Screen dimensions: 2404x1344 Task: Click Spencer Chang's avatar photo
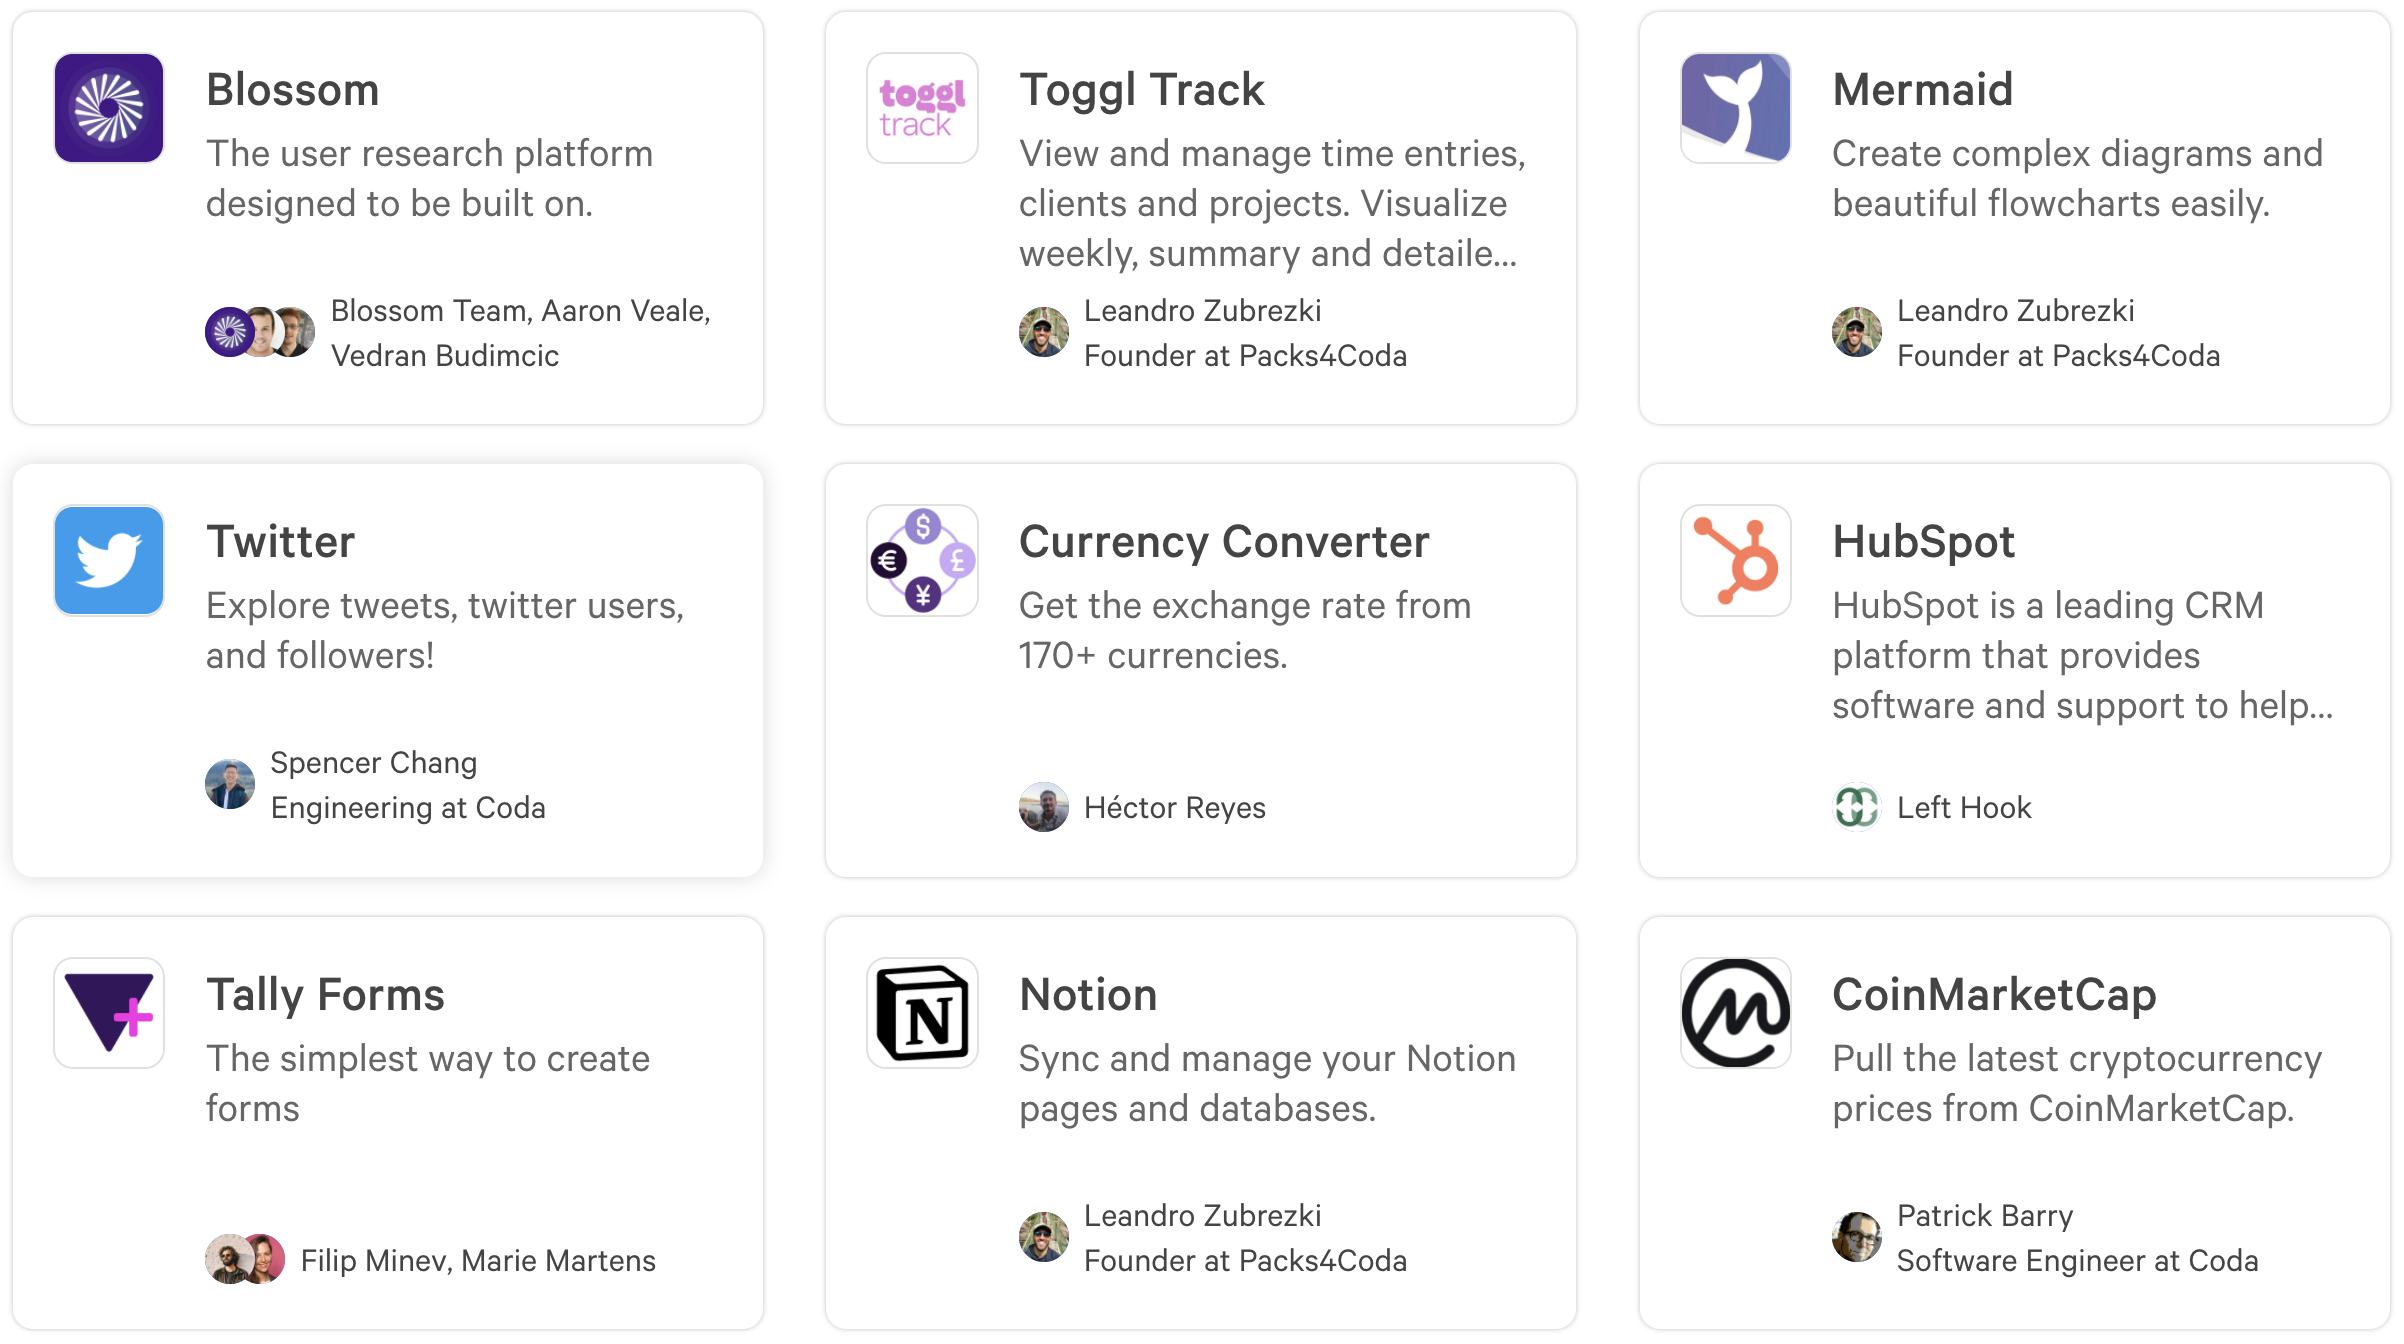(x=230, y=784)
